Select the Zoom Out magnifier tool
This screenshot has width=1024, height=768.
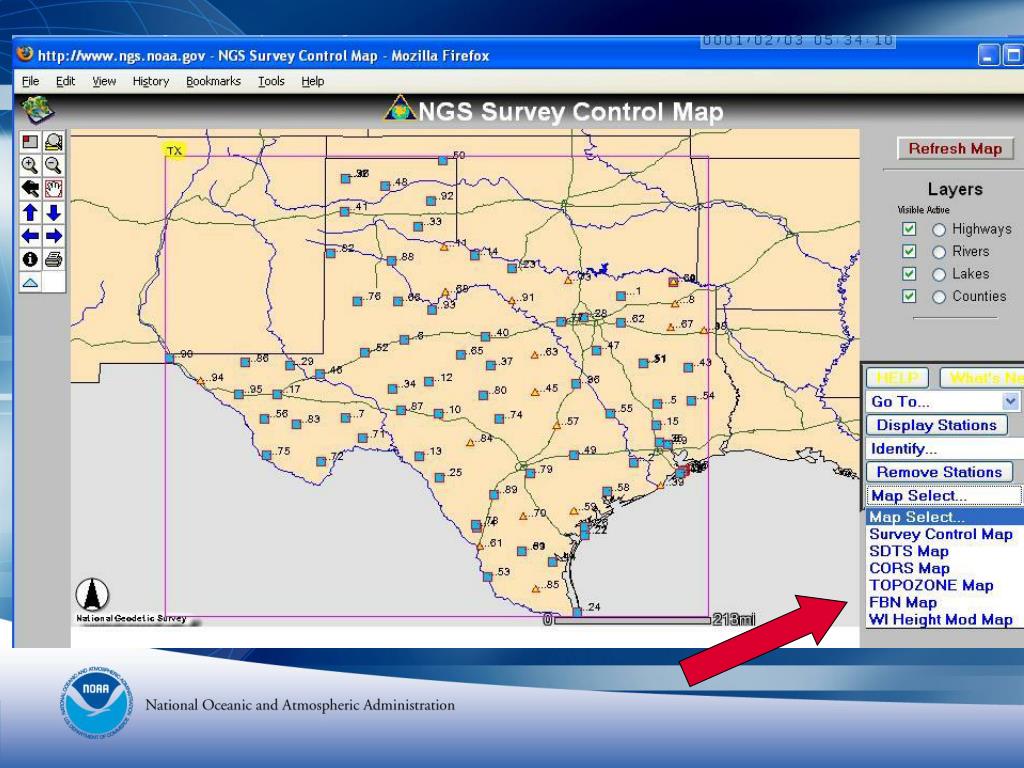click(54, 165)
